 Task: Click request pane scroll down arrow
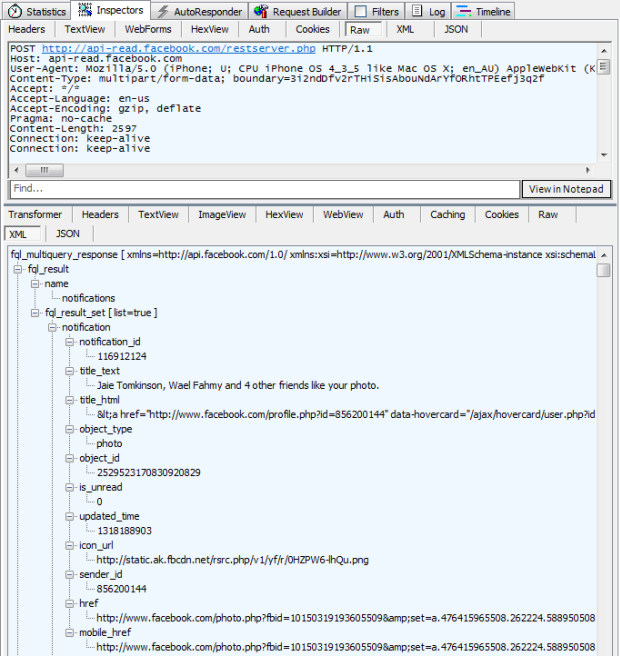click(604, 155)
